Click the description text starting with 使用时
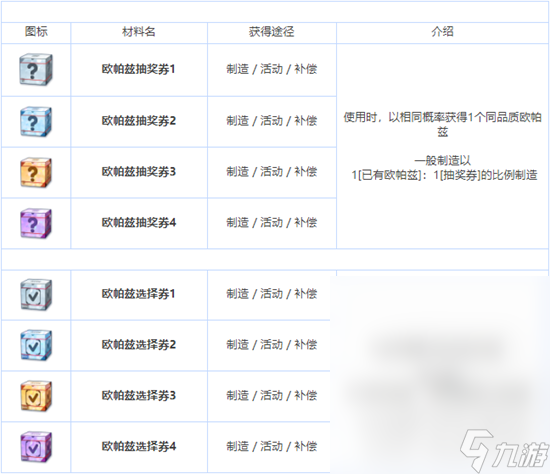The image size is (550, 474). coord(442,125)
